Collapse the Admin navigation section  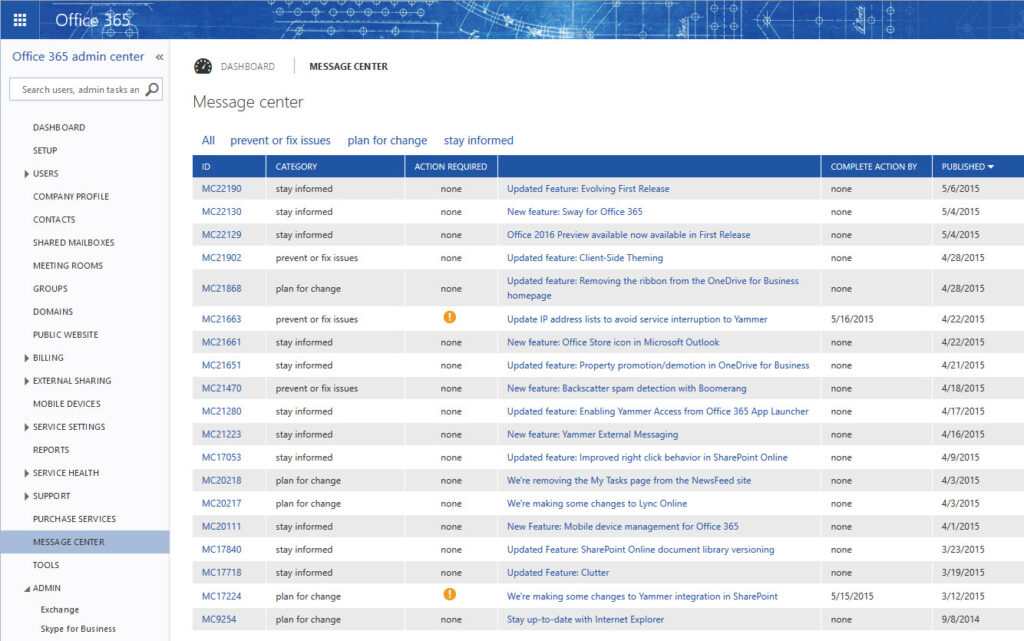[27, 589]
